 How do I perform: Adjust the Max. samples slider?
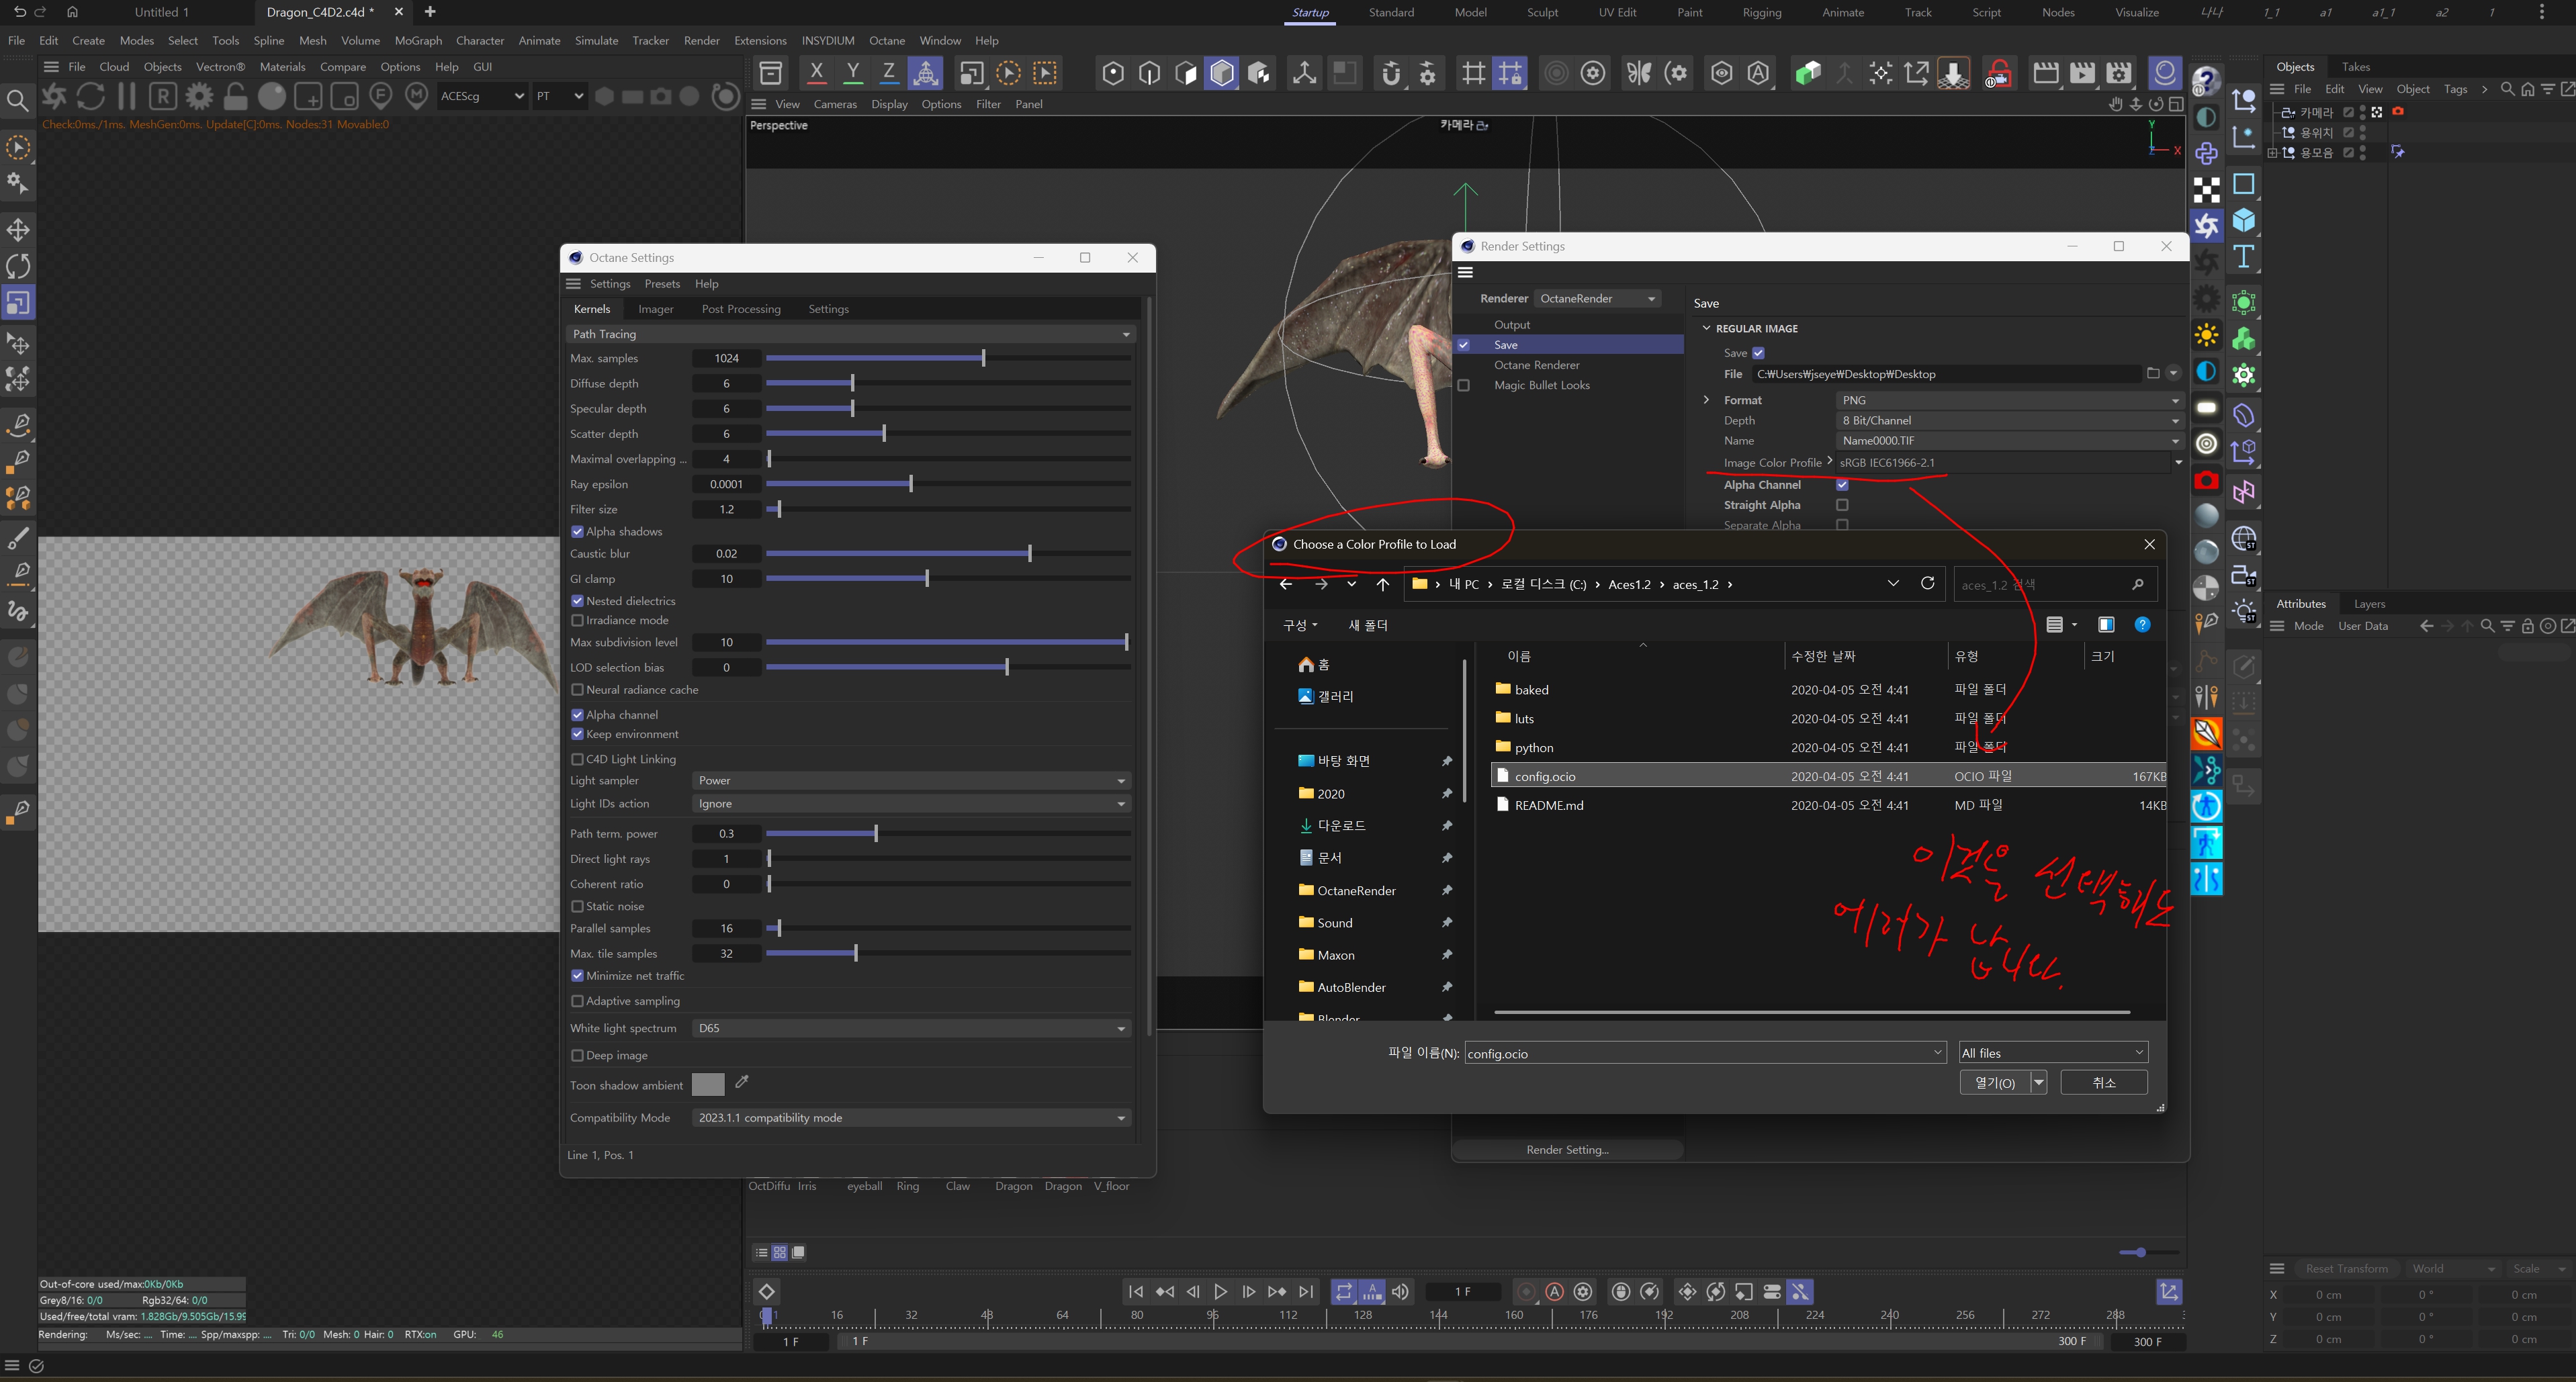pyautogui.click(x=983, y=358)
